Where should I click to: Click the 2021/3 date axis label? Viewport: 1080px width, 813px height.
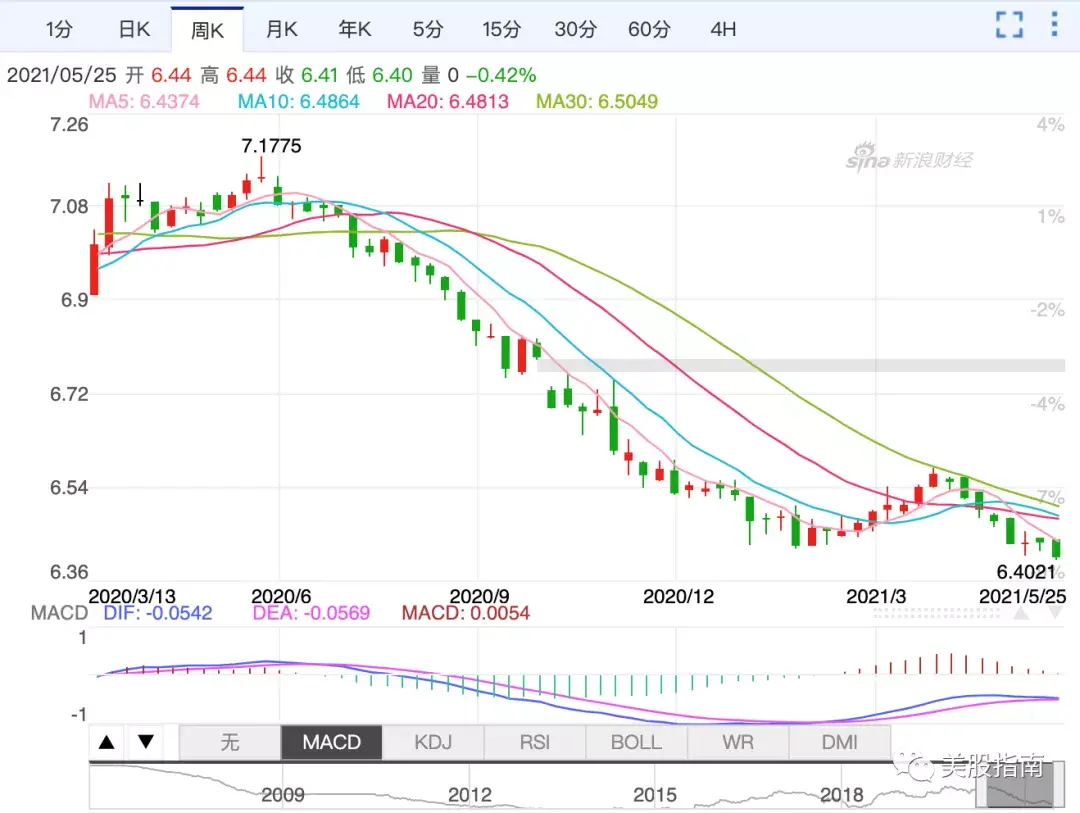coord(876,596)
